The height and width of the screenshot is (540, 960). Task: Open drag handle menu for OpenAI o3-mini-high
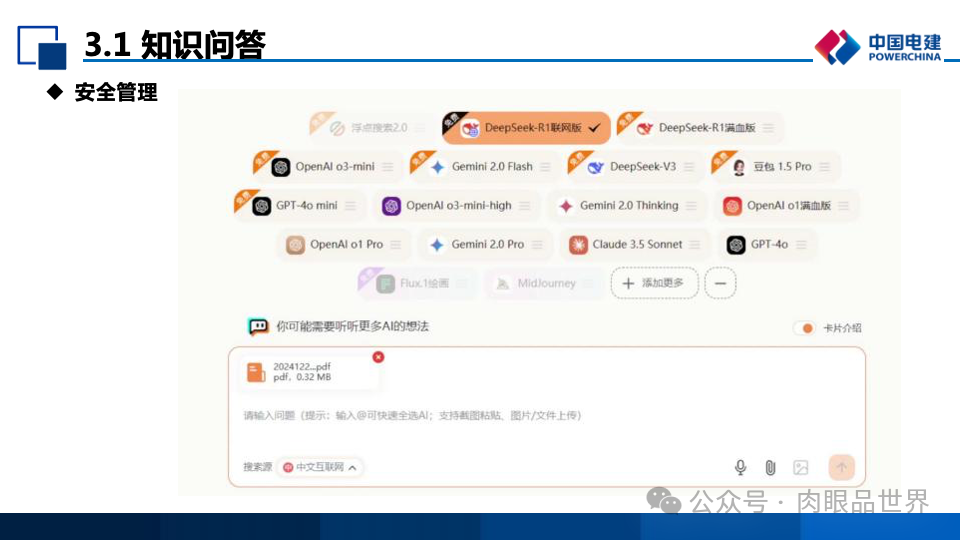[525, 206]
